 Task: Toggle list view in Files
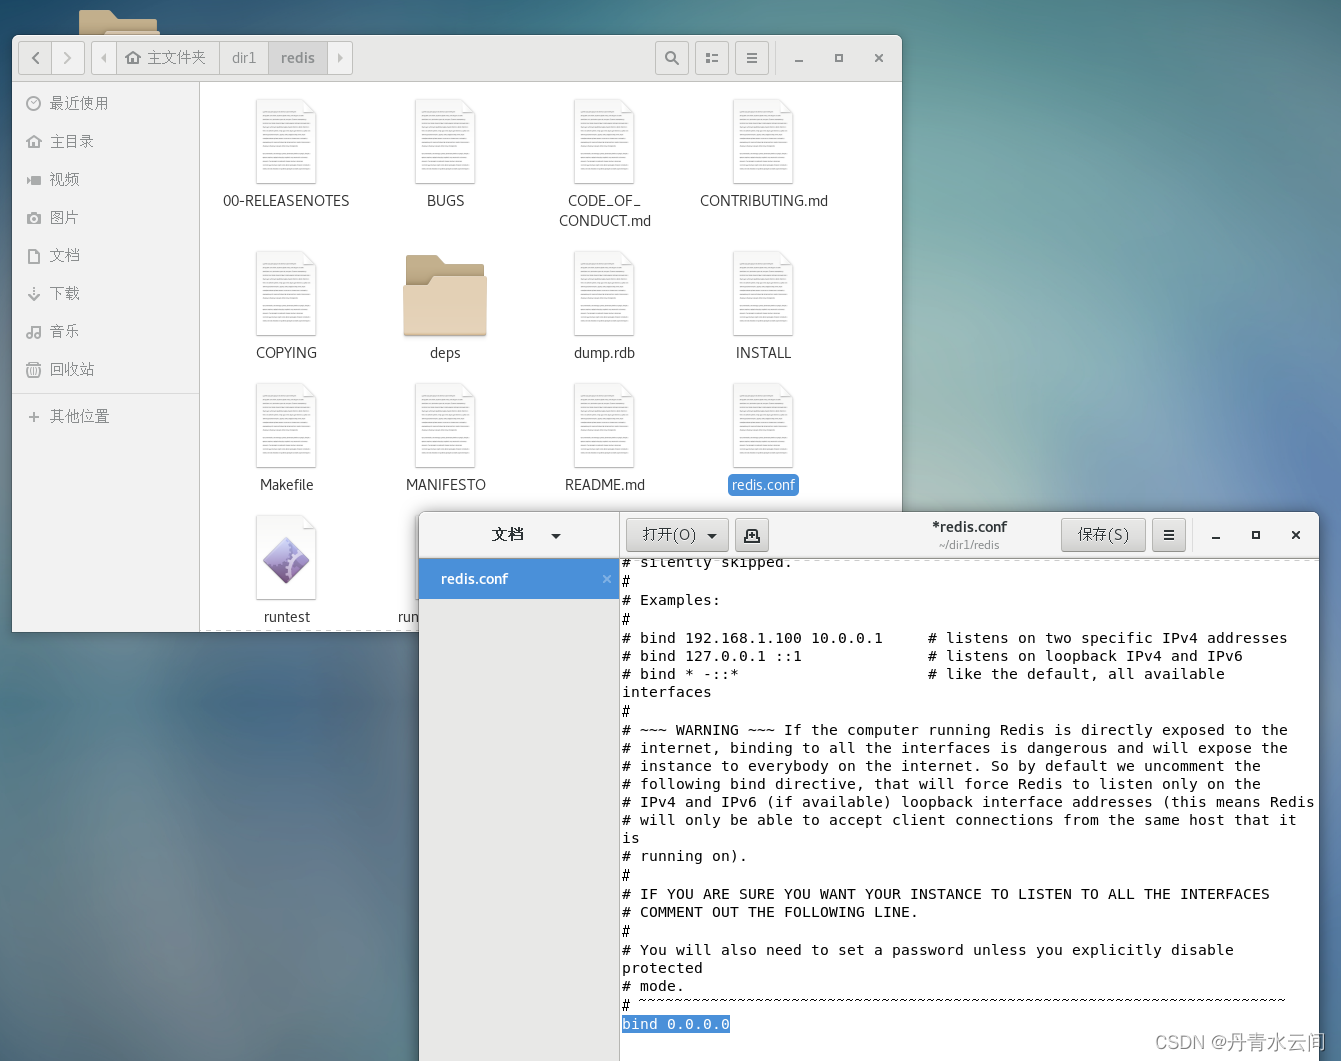pos(712,58)
